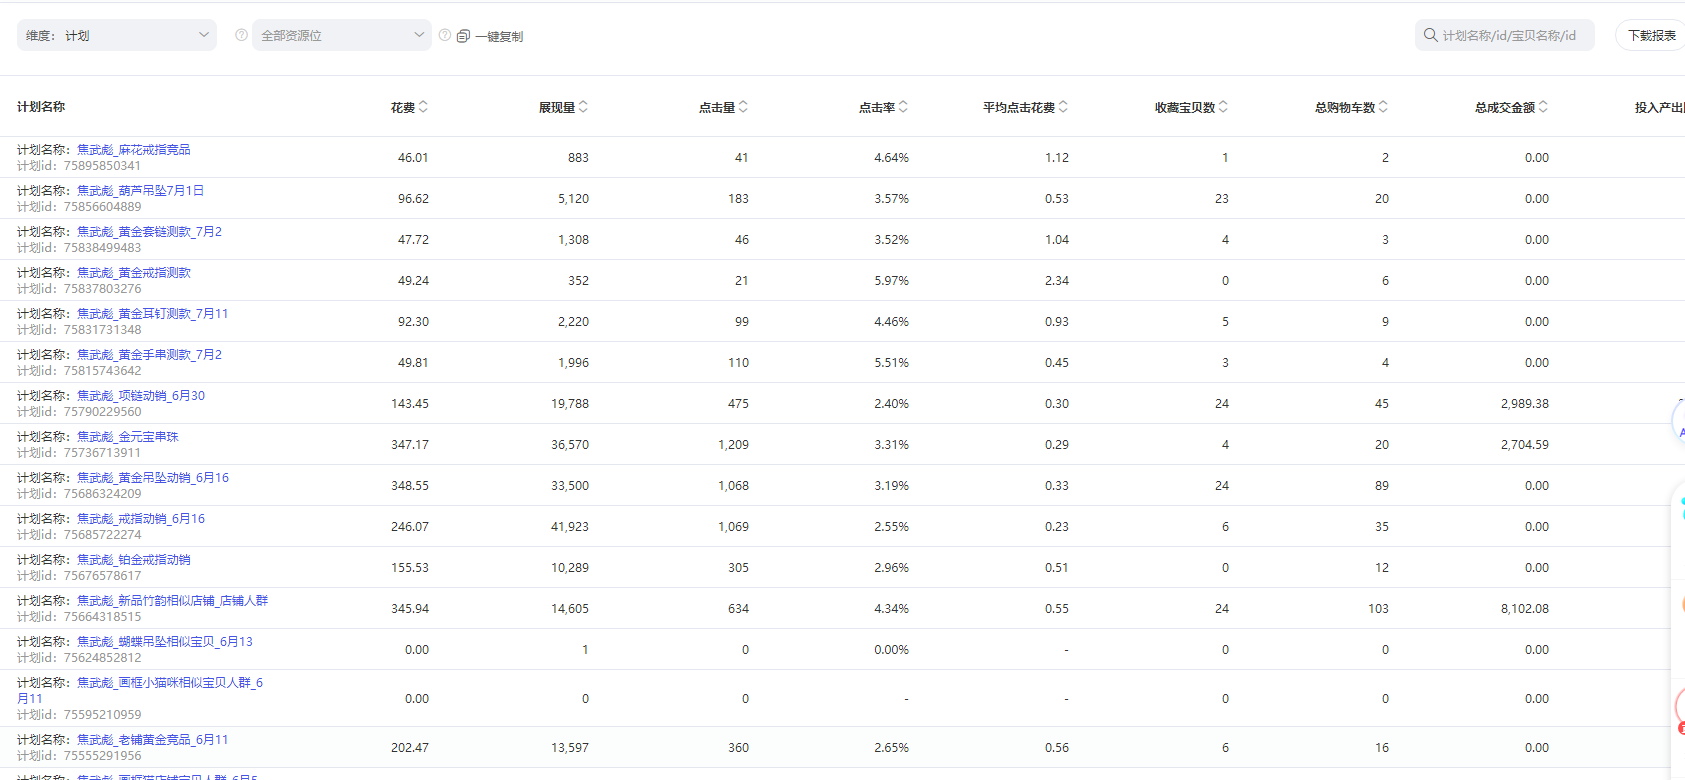Sort the table by 总购物车数

coord(1383,107)
